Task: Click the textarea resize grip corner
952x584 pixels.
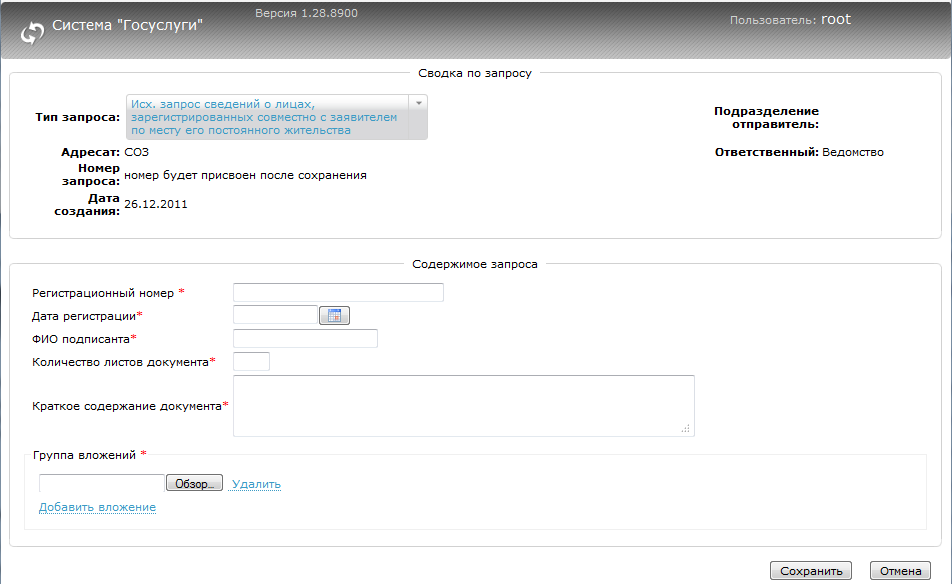Action: [686, 429]
